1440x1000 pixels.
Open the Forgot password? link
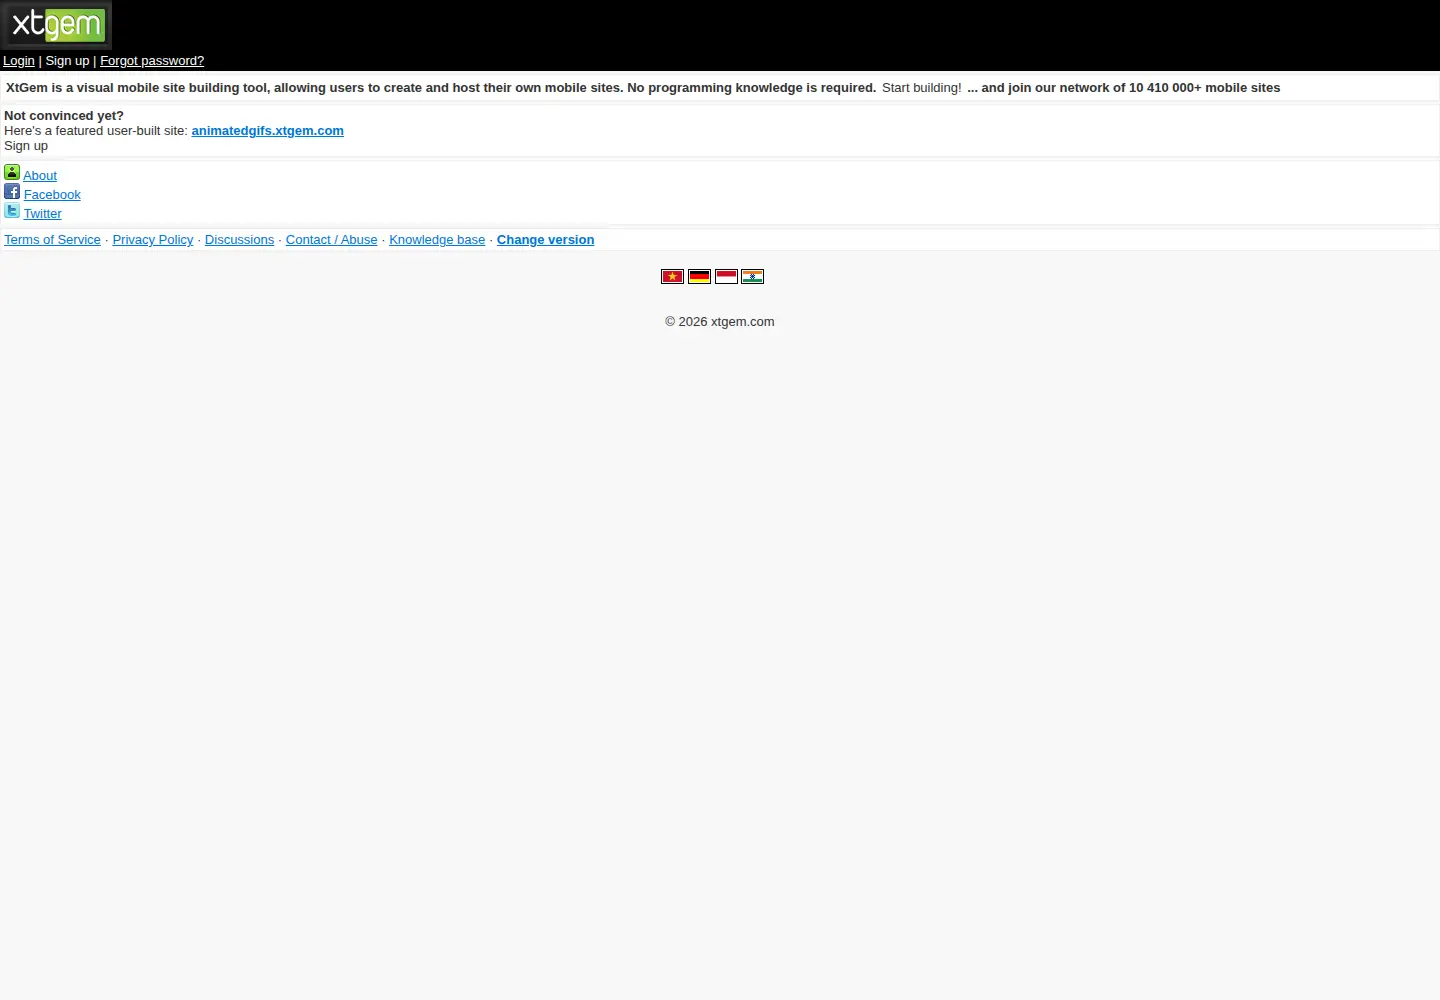click(152, 61)
